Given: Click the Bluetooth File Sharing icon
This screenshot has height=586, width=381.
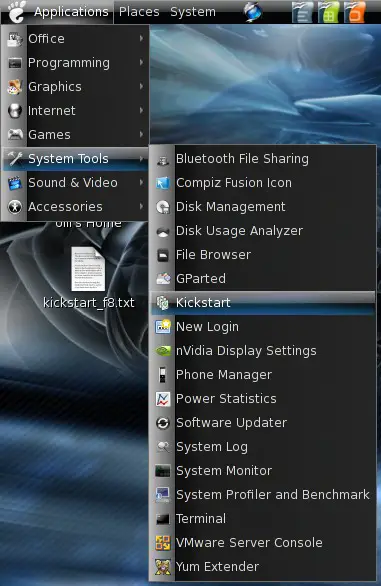Looking at the screenshot, I should click(x=163, y=160).
